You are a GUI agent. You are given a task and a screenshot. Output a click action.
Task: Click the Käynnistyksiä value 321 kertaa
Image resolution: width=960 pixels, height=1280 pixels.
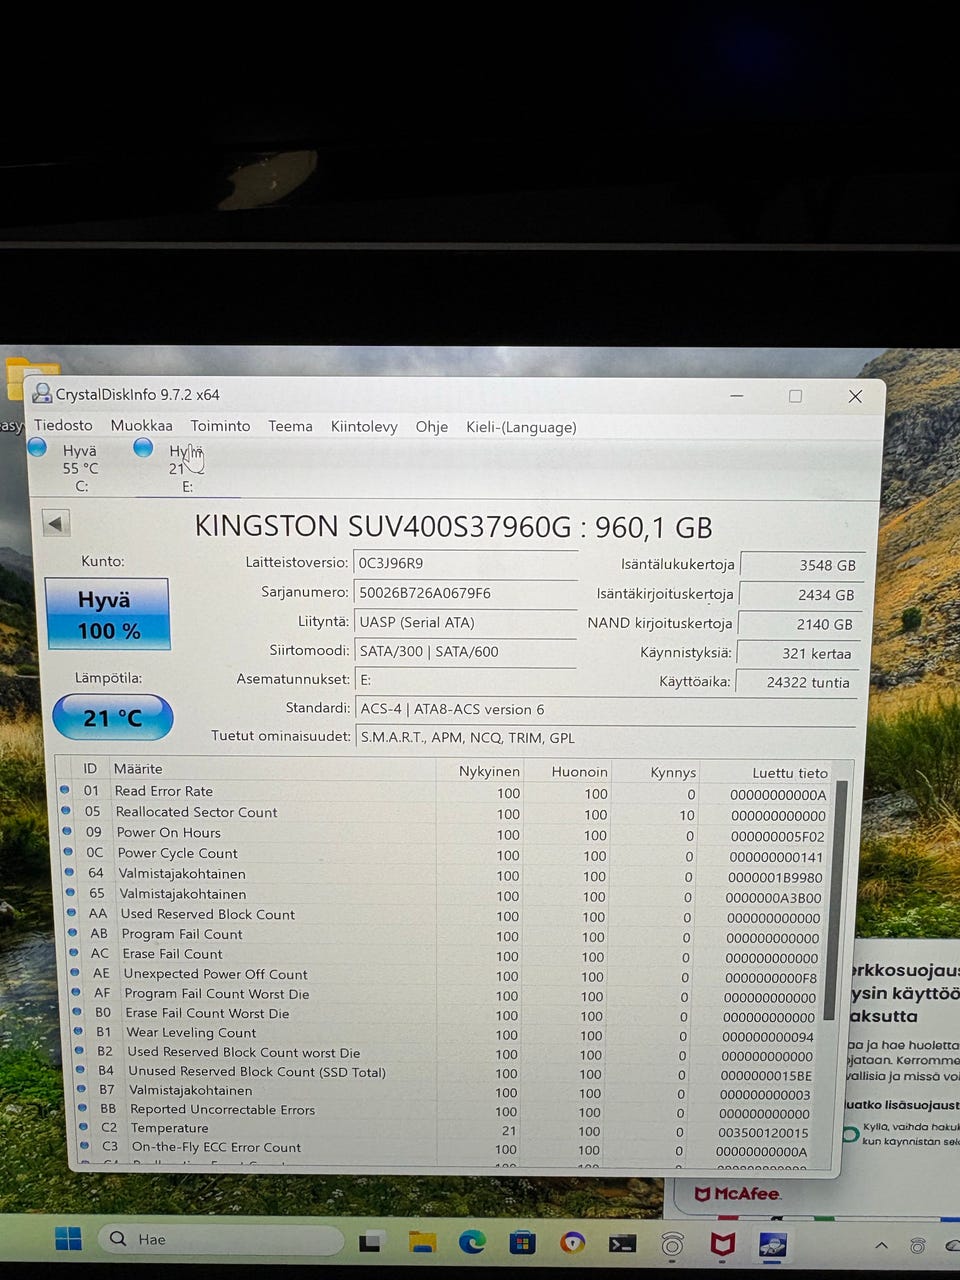tap(797, 653)
